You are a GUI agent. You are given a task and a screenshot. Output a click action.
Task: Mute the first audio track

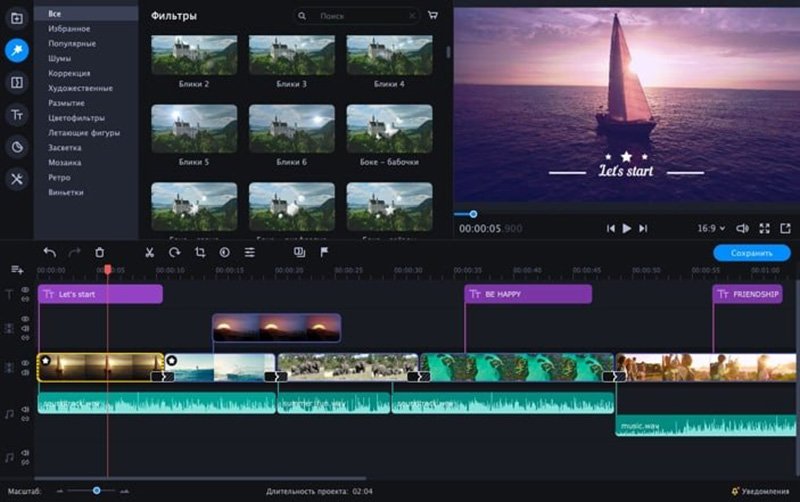pos(26,407)
